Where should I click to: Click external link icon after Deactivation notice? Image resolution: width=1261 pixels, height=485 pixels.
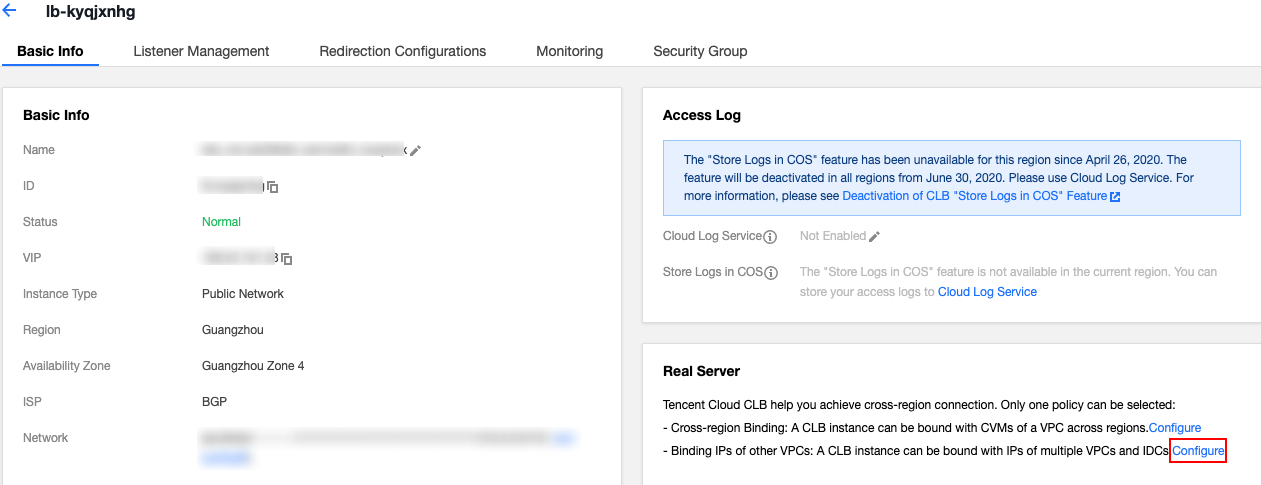(x=1115, y=197)
